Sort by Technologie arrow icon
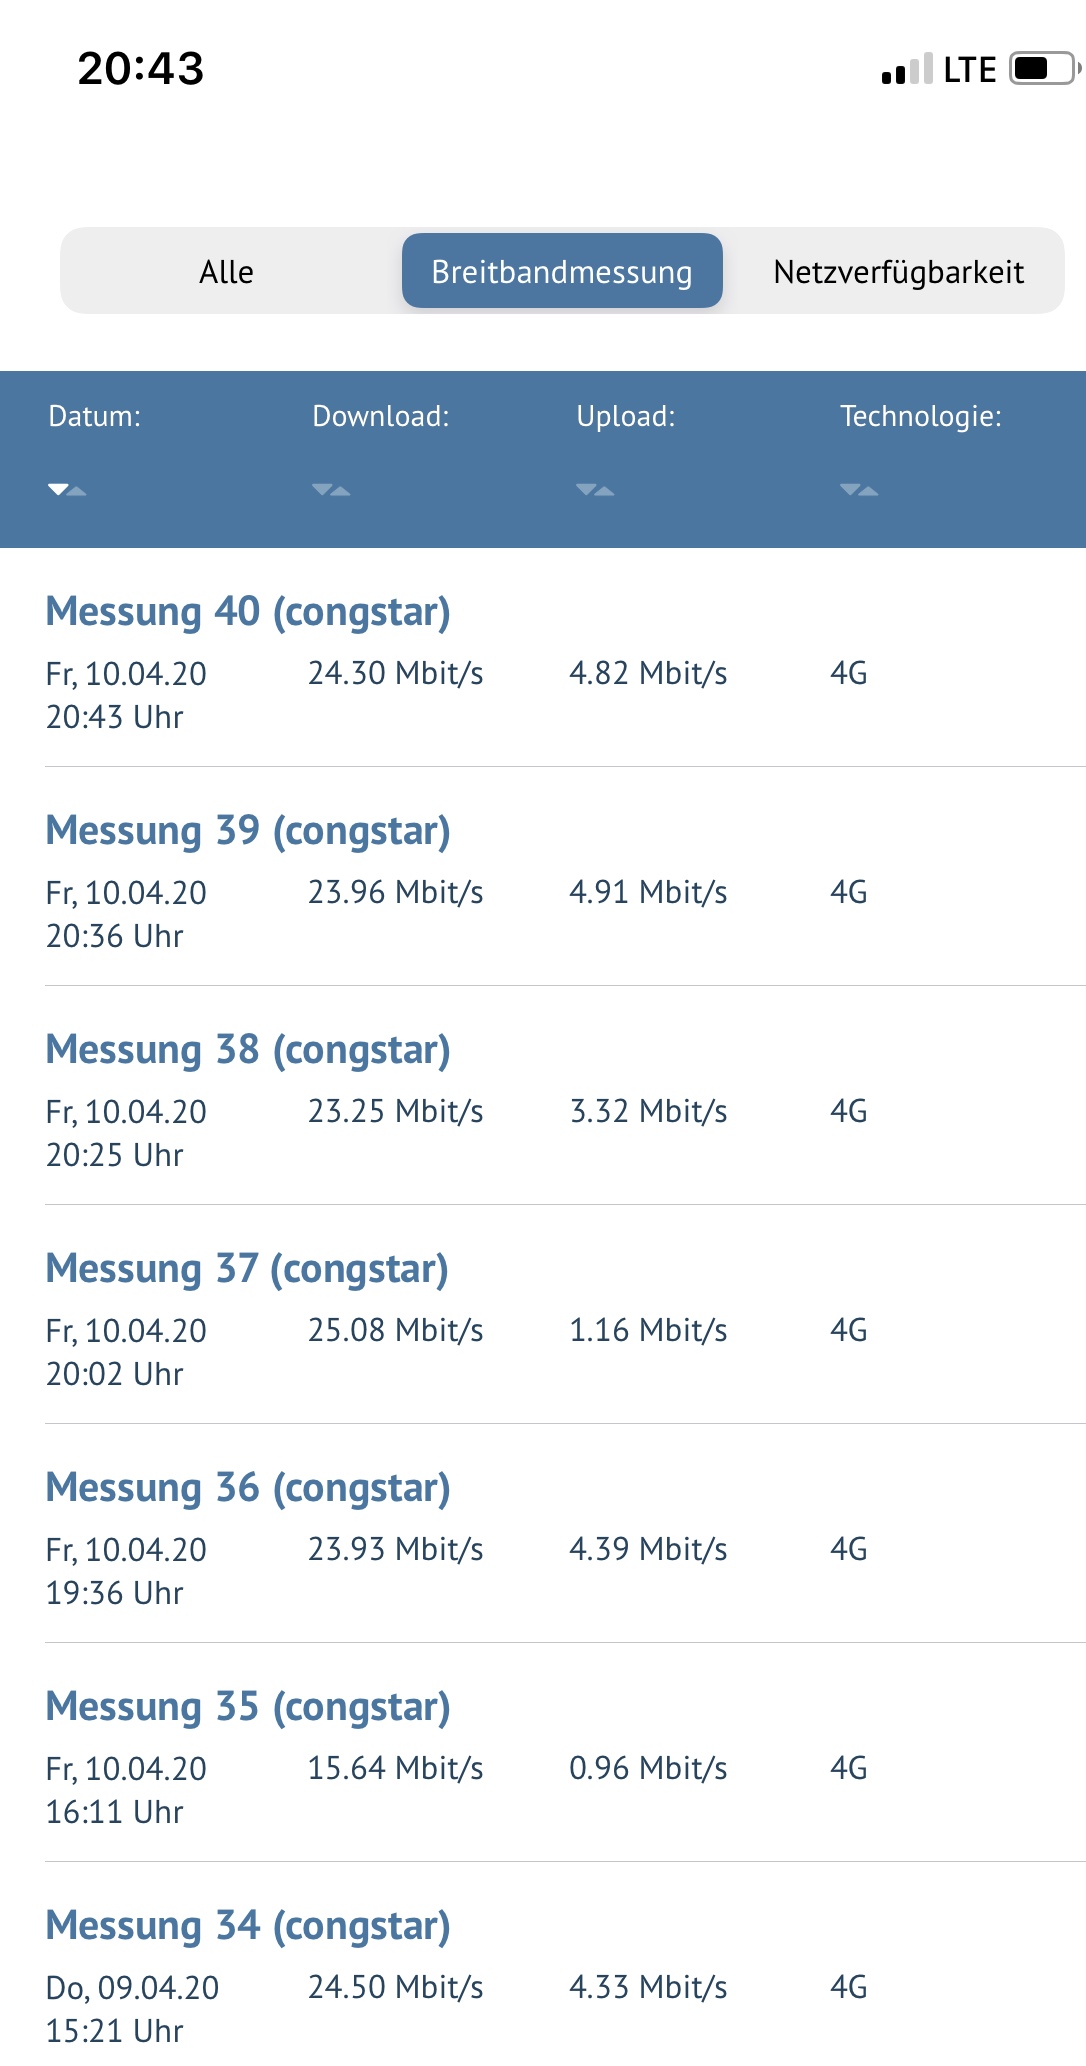Viewport: 1086px width, 2066px height. [x=859, y=490]
